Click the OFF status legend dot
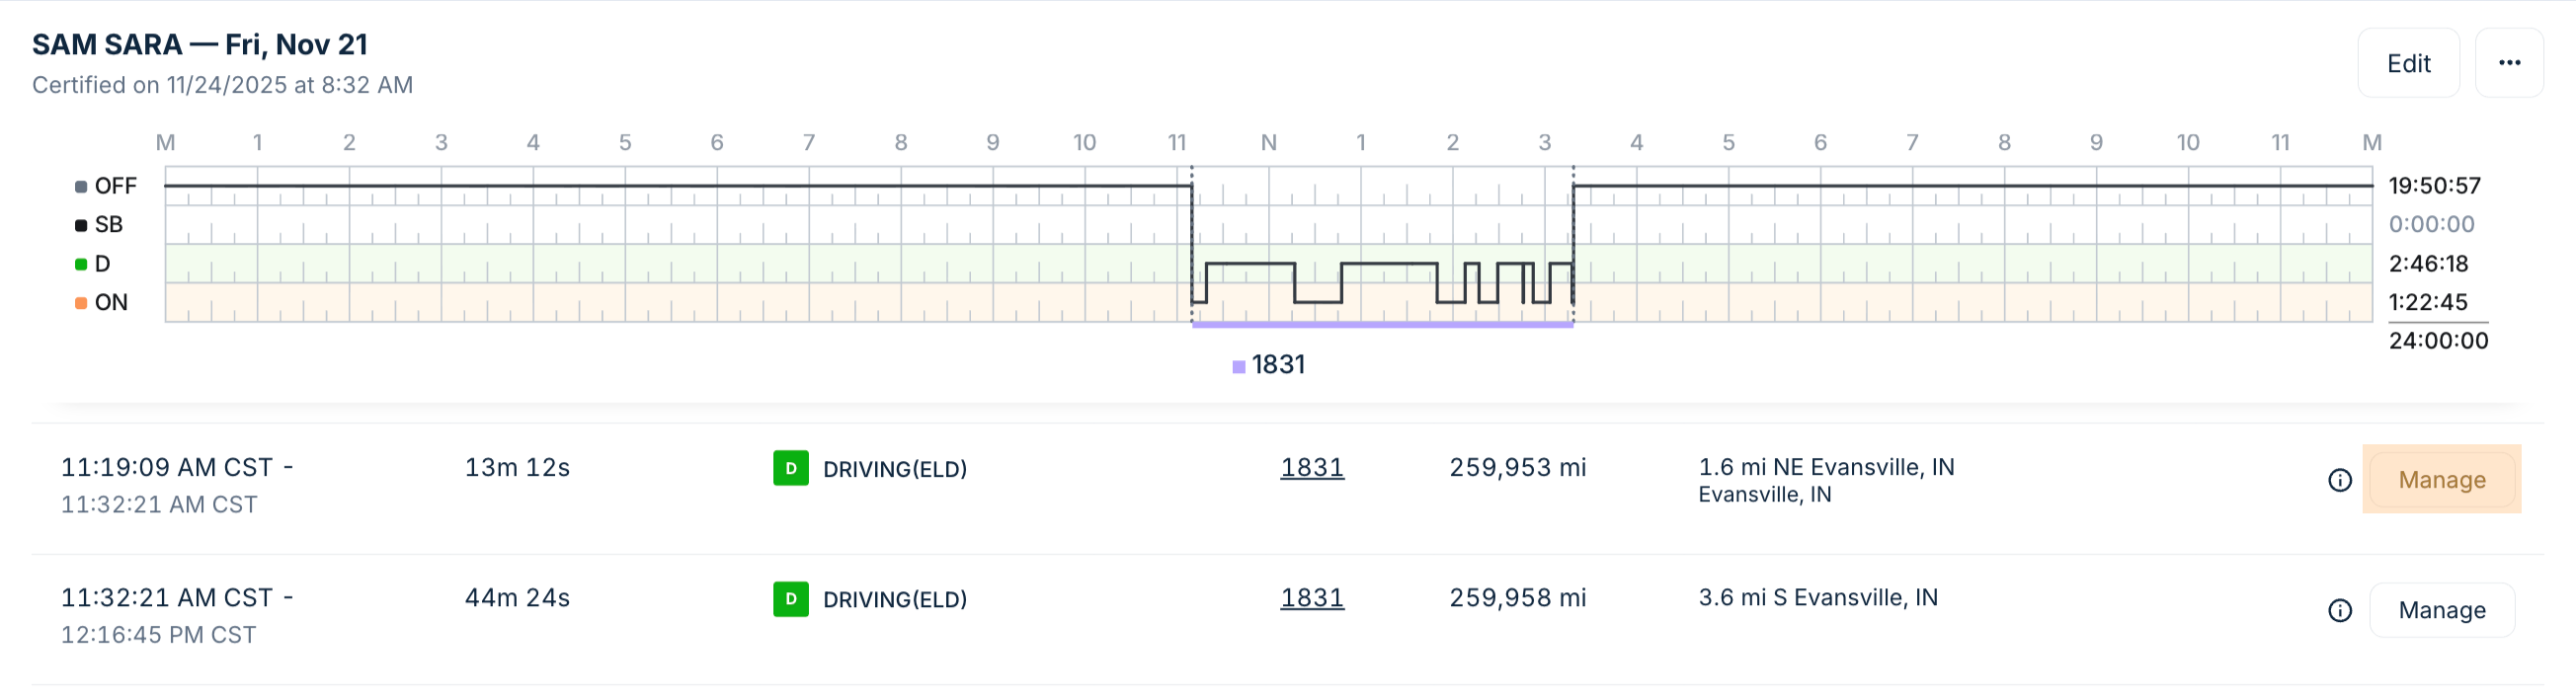The image size is (2576, 699). coord(81,187)
